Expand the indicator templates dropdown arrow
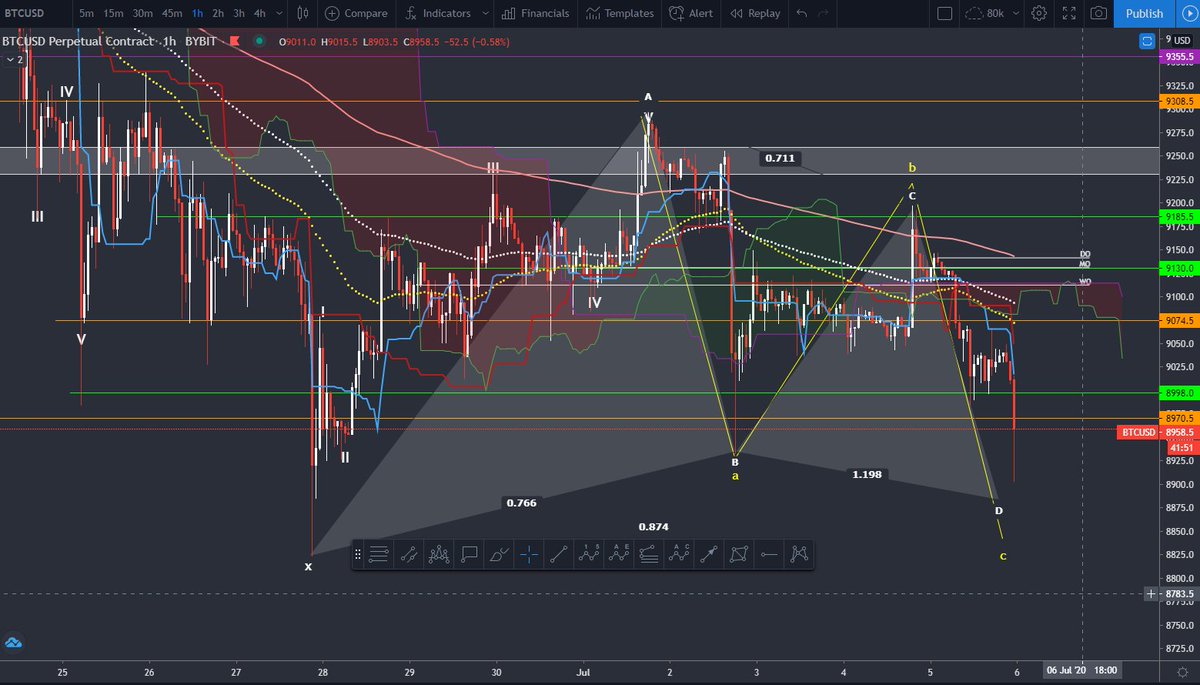The image size is (1200, 685). (484, 13)
